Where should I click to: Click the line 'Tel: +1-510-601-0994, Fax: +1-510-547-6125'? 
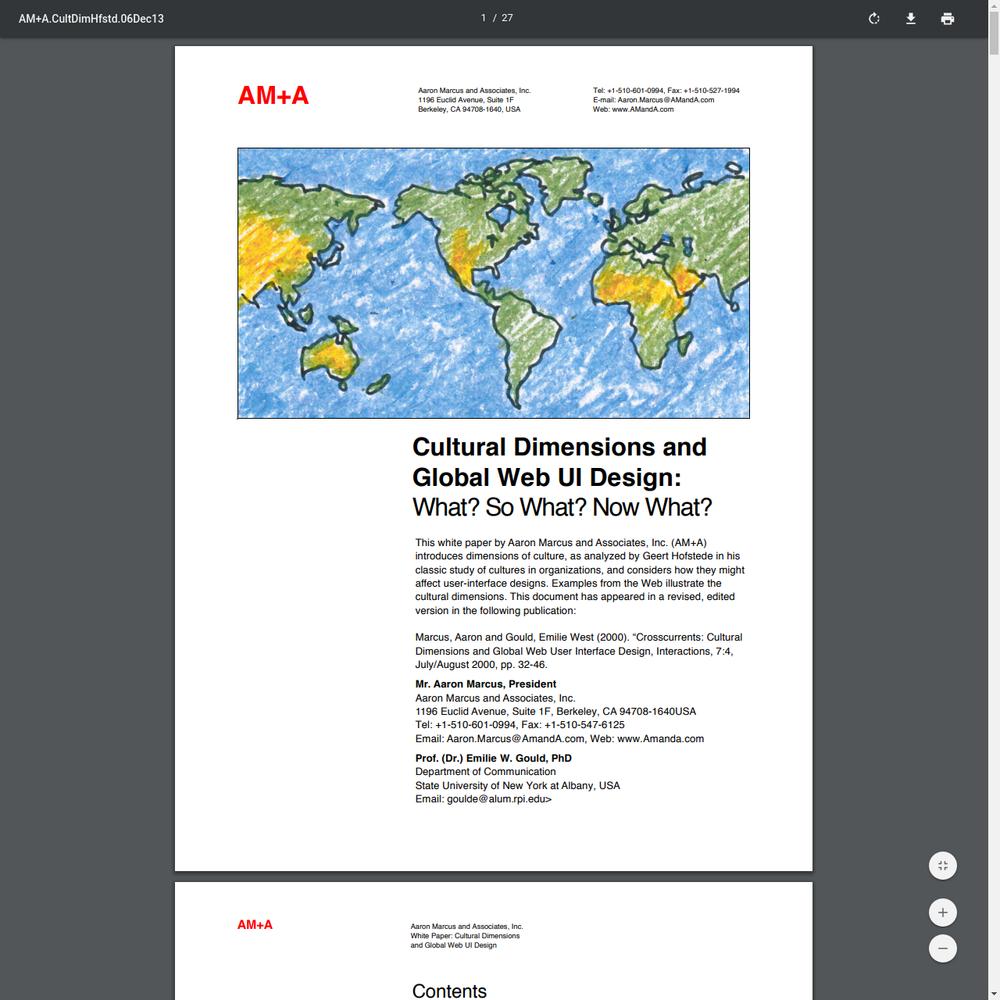(520, 725)
